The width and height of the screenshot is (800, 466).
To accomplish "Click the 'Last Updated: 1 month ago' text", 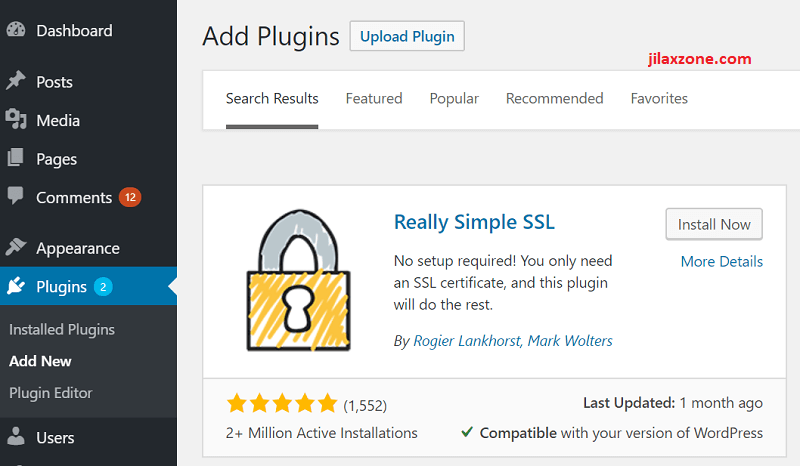I will tap(673, 403).
